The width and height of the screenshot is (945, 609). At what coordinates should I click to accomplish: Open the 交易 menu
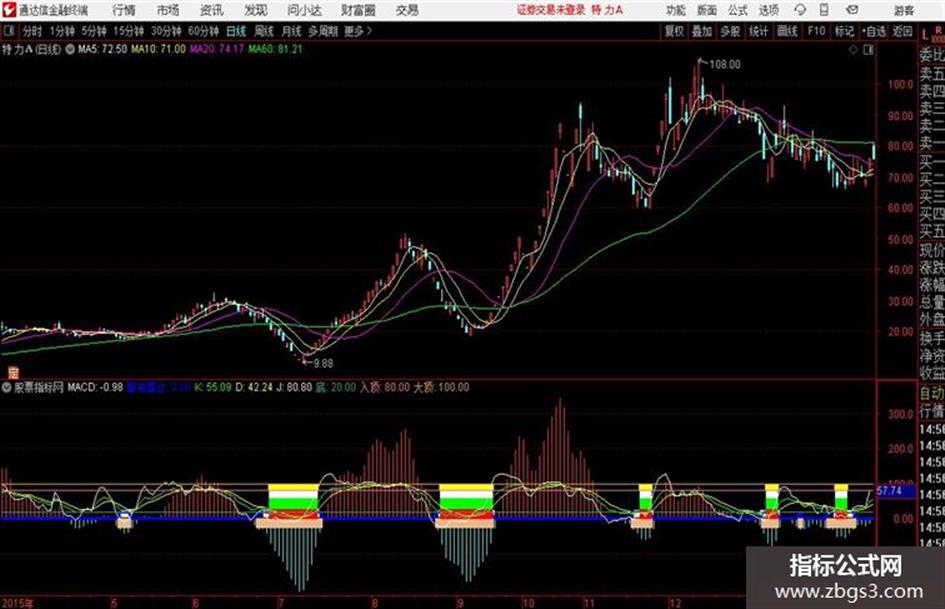click(x=407, y=10)
